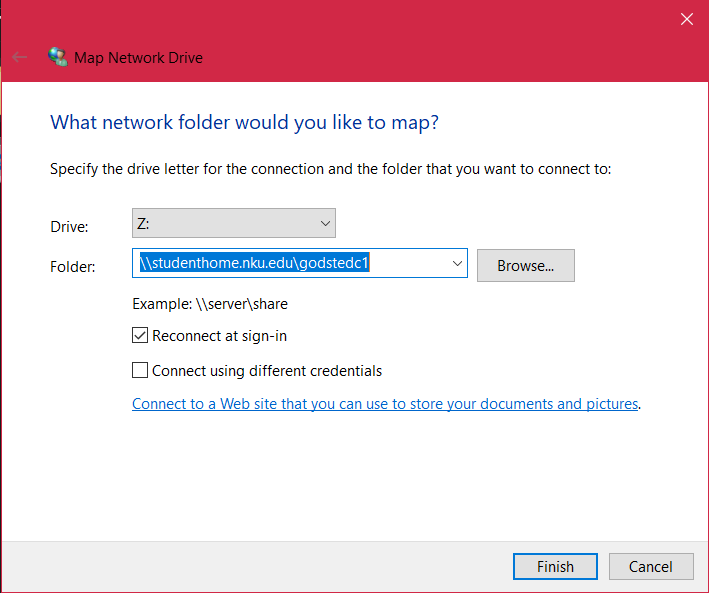This screenshot has width=709, height=593.
Task: Click the "Connect using different credentials" label text
Action: tap(267, 370)
